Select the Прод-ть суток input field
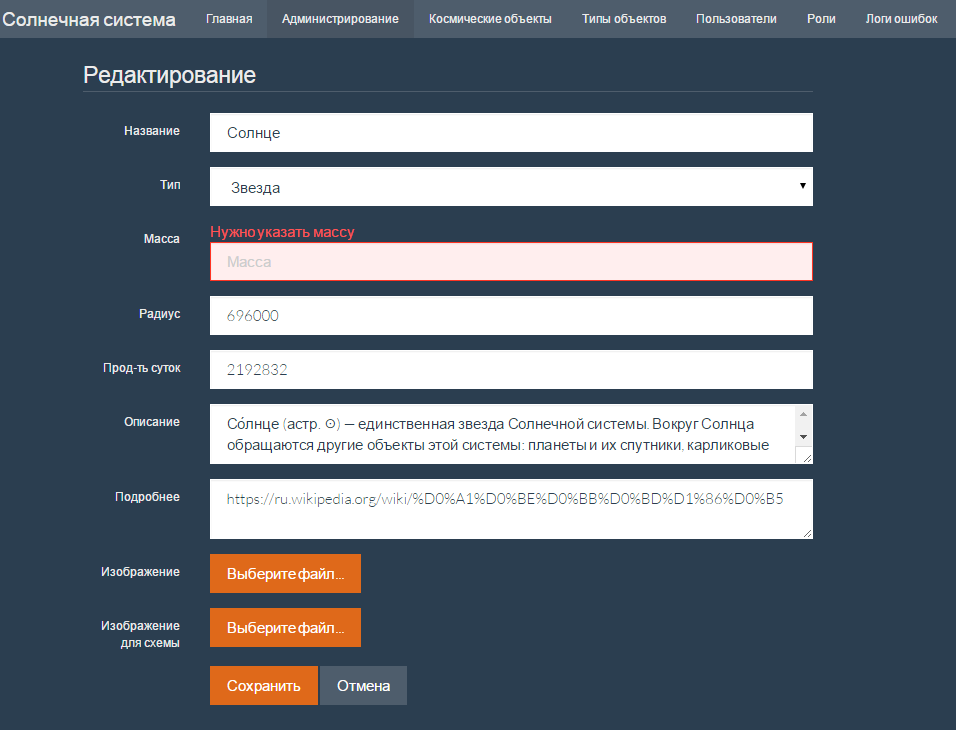This screenshot has width=956, height=730. coord(511,370)
